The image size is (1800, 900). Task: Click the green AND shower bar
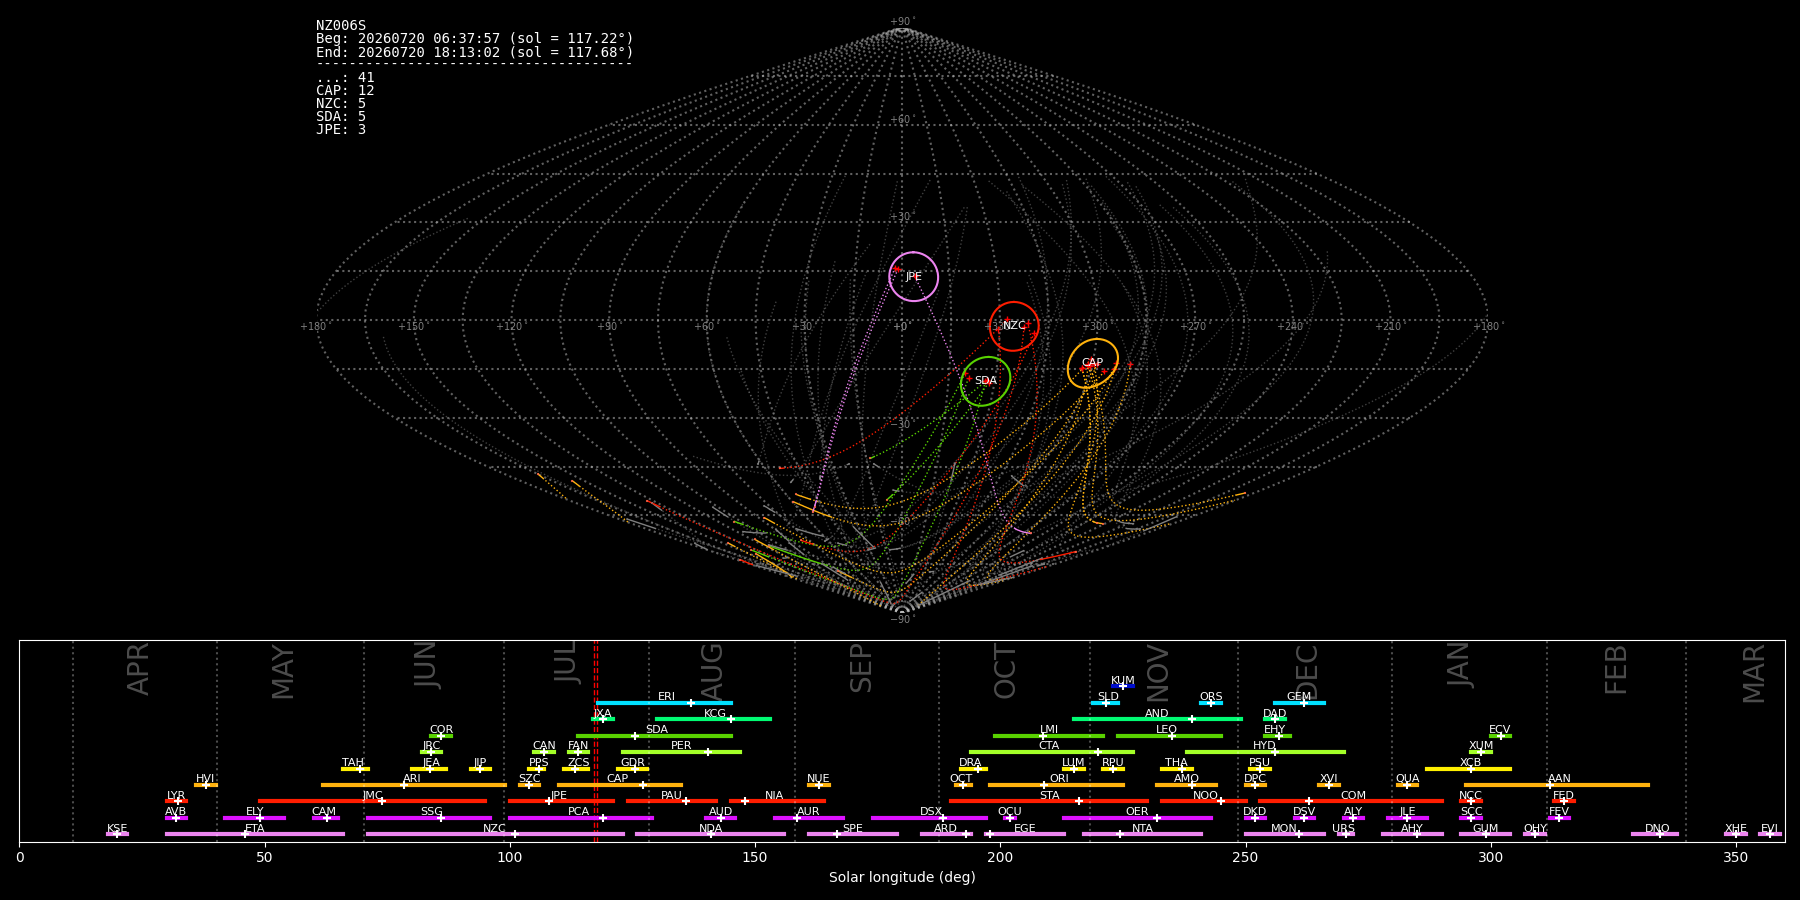coord(1157,719)
